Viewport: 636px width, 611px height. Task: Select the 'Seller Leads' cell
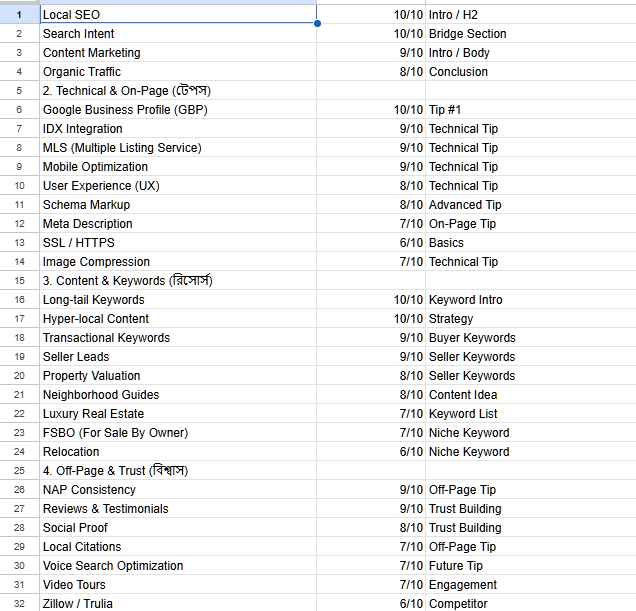[x=178, y=357]
